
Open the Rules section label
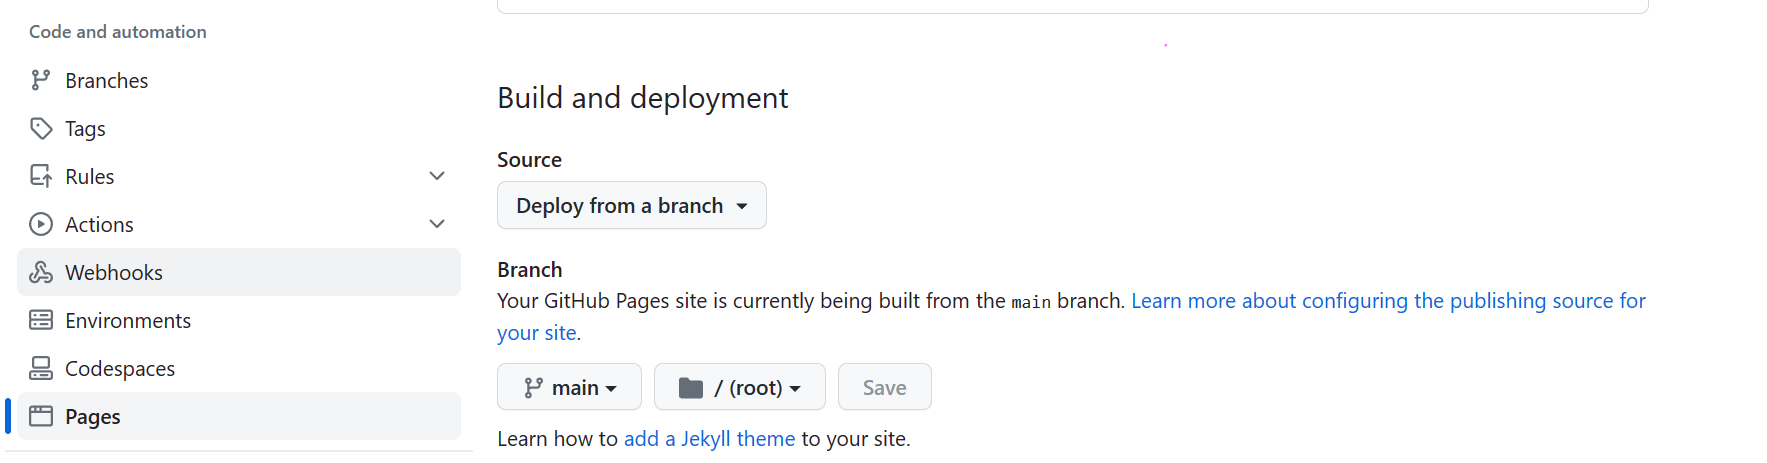point(90,176)
